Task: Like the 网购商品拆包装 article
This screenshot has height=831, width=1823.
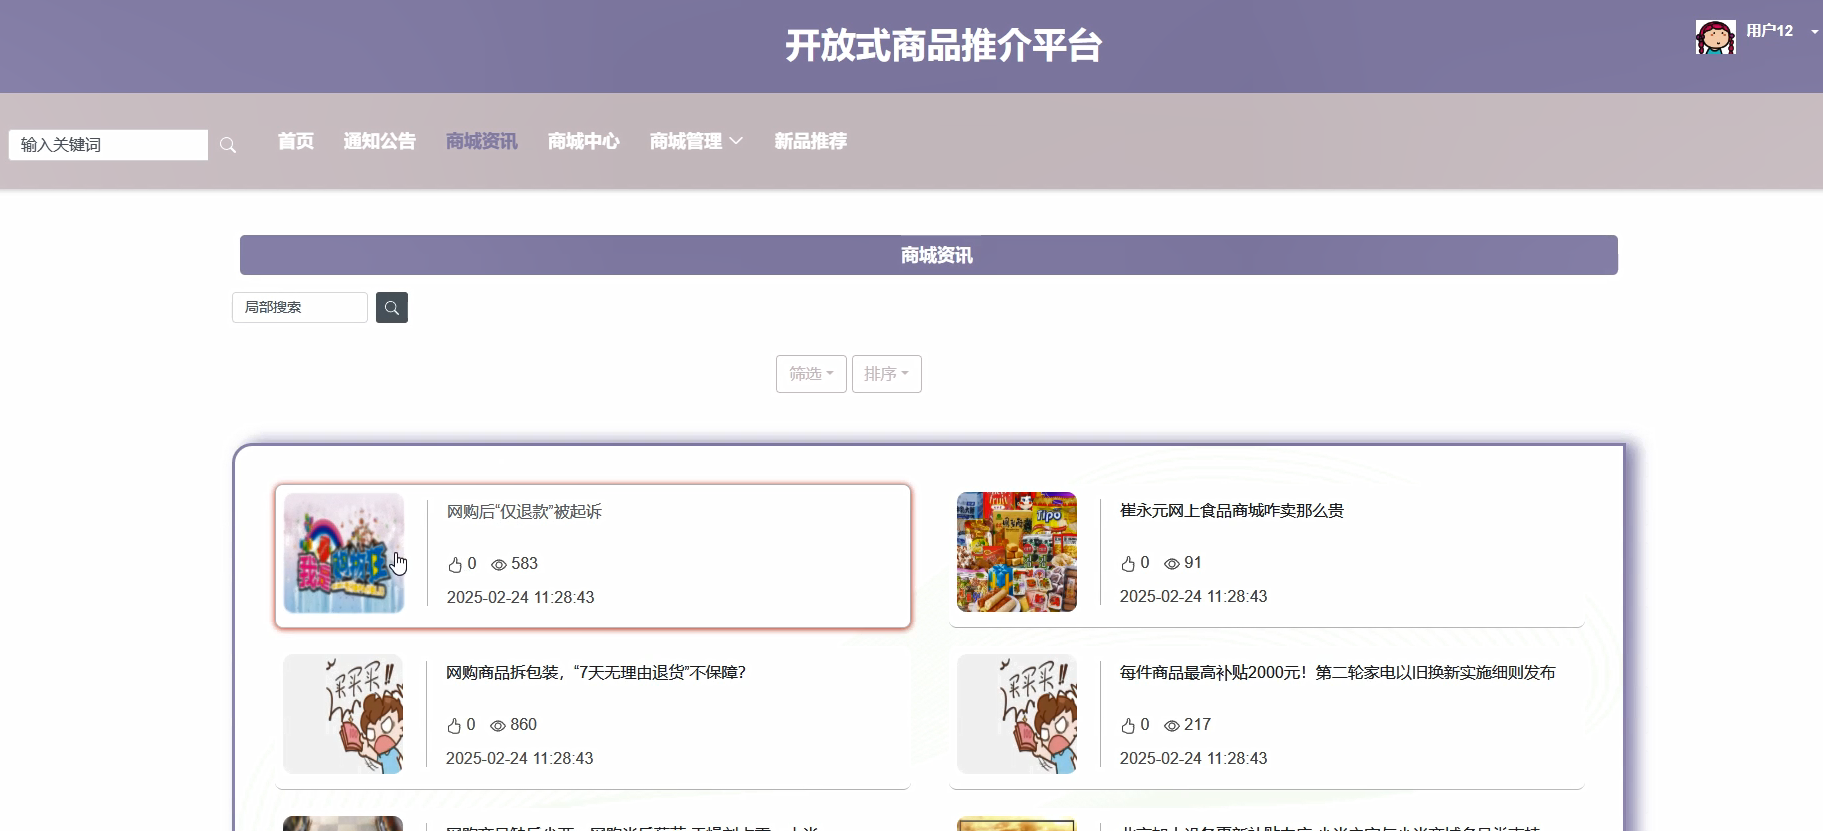Action: tap(454, 726)
